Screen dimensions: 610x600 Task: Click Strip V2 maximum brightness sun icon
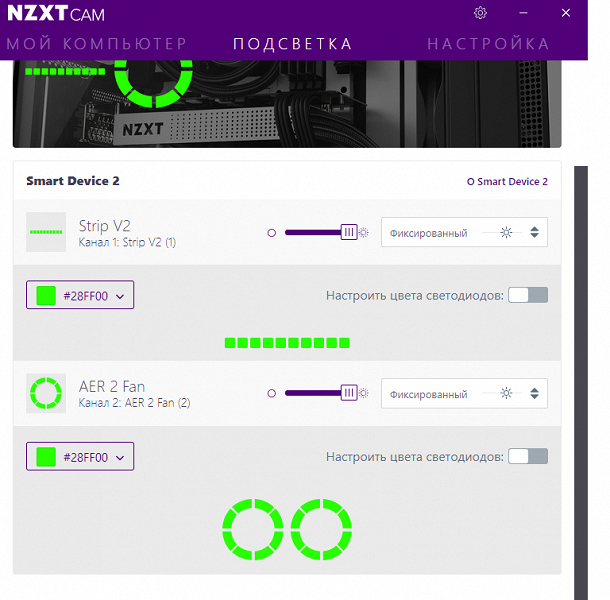click(364, 233)
